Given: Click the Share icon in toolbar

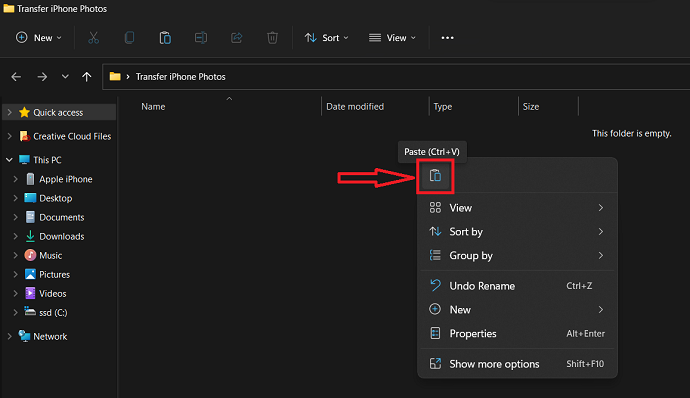Looking at the screenshot, I should (237, 38).
